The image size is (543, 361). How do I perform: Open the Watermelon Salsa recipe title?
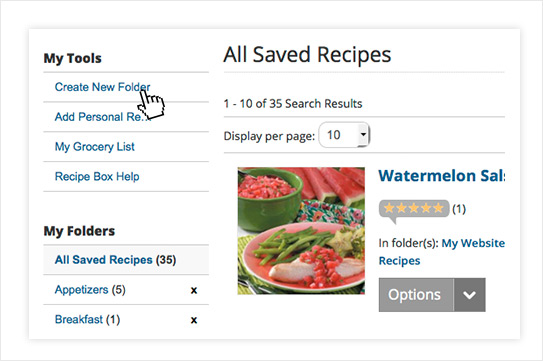[x=442, y=176]
